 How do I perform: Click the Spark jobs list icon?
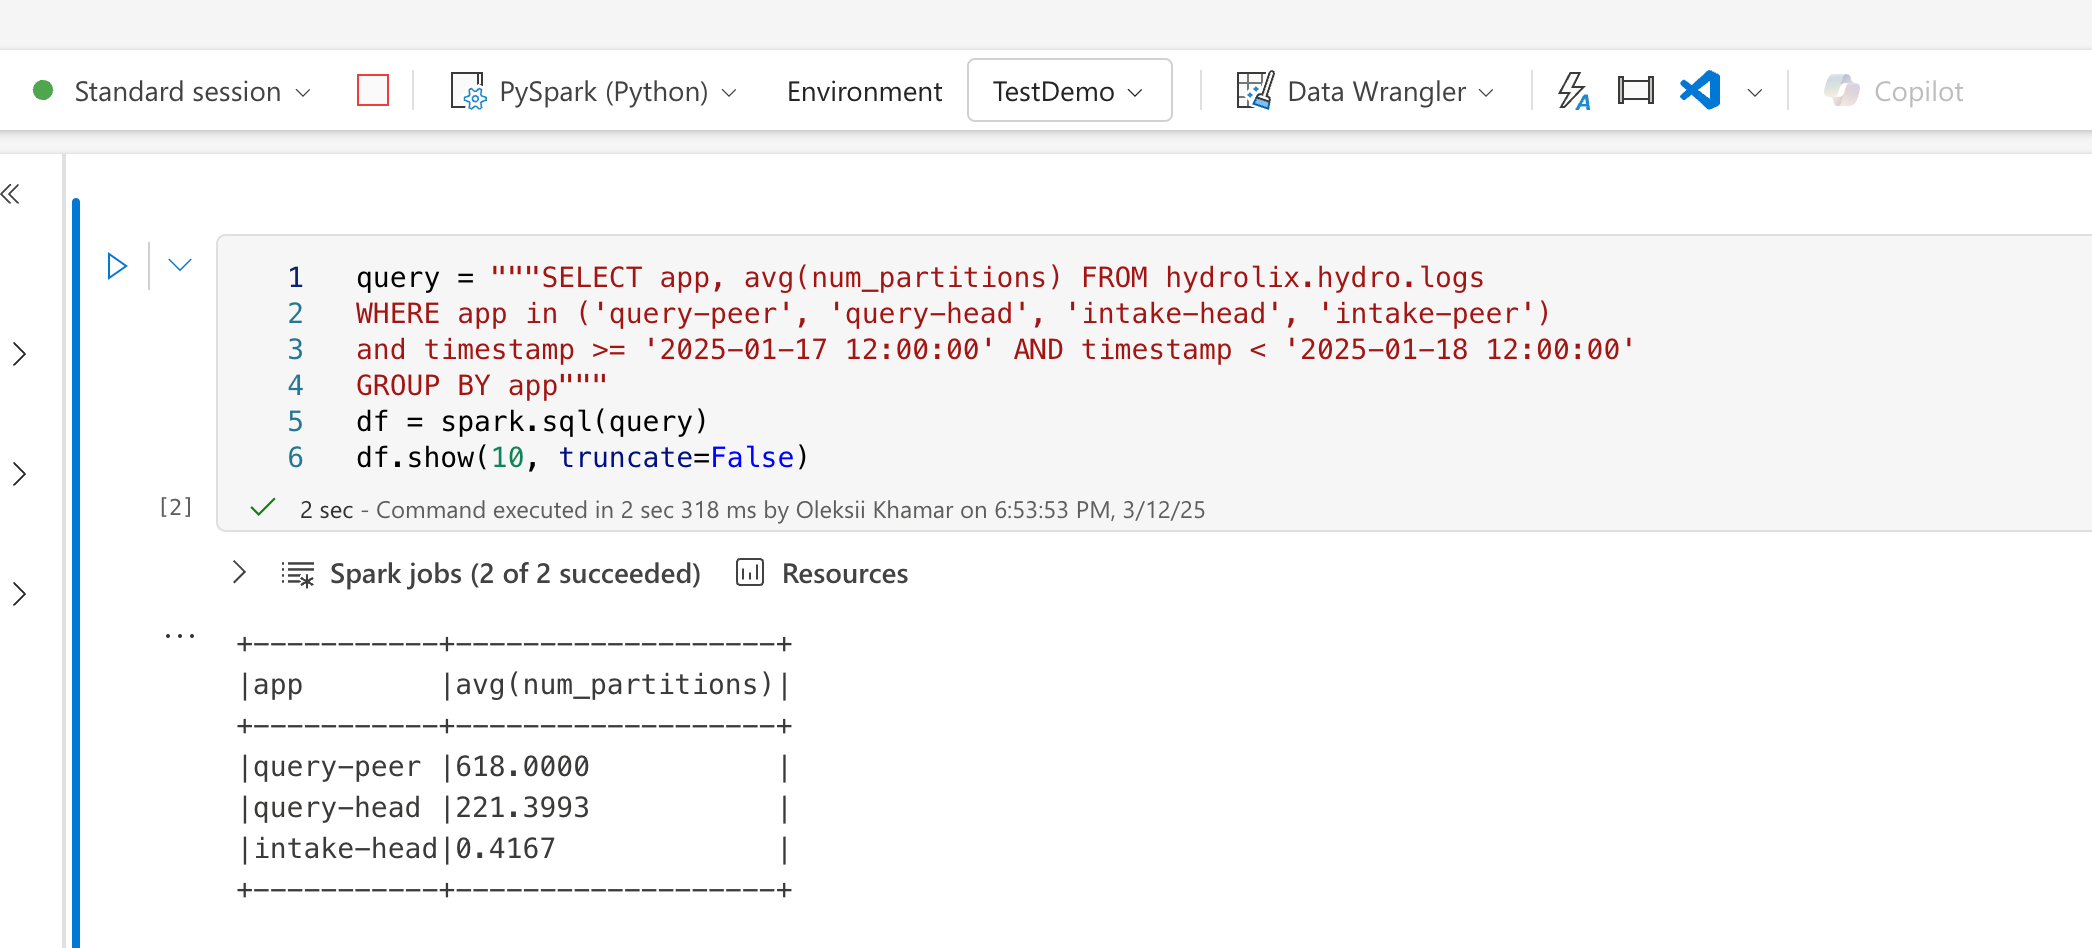click(297, 572)
